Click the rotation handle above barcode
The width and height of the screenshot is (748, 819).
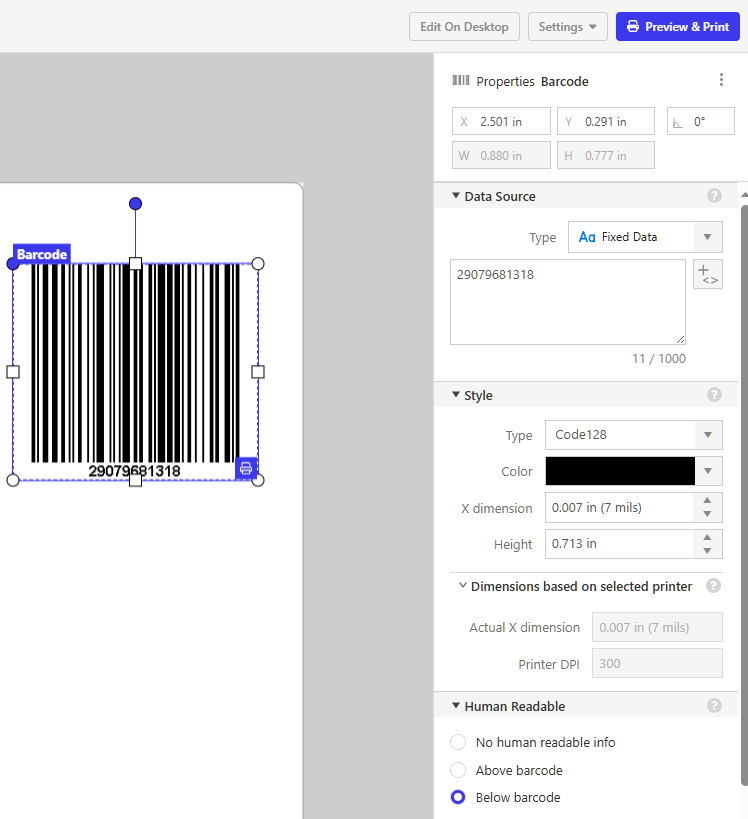tap(135, 204)
